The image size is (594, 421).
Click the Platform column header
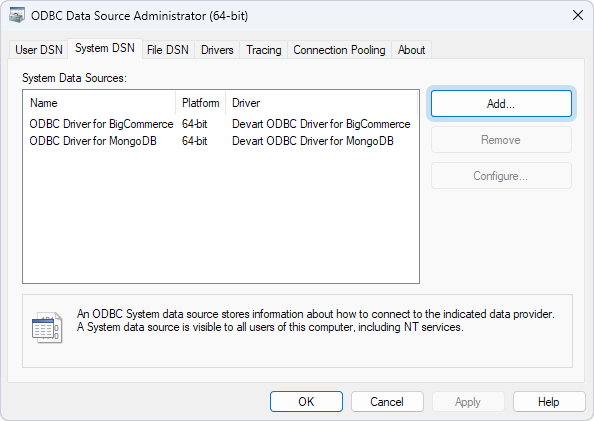pos(200,103)
